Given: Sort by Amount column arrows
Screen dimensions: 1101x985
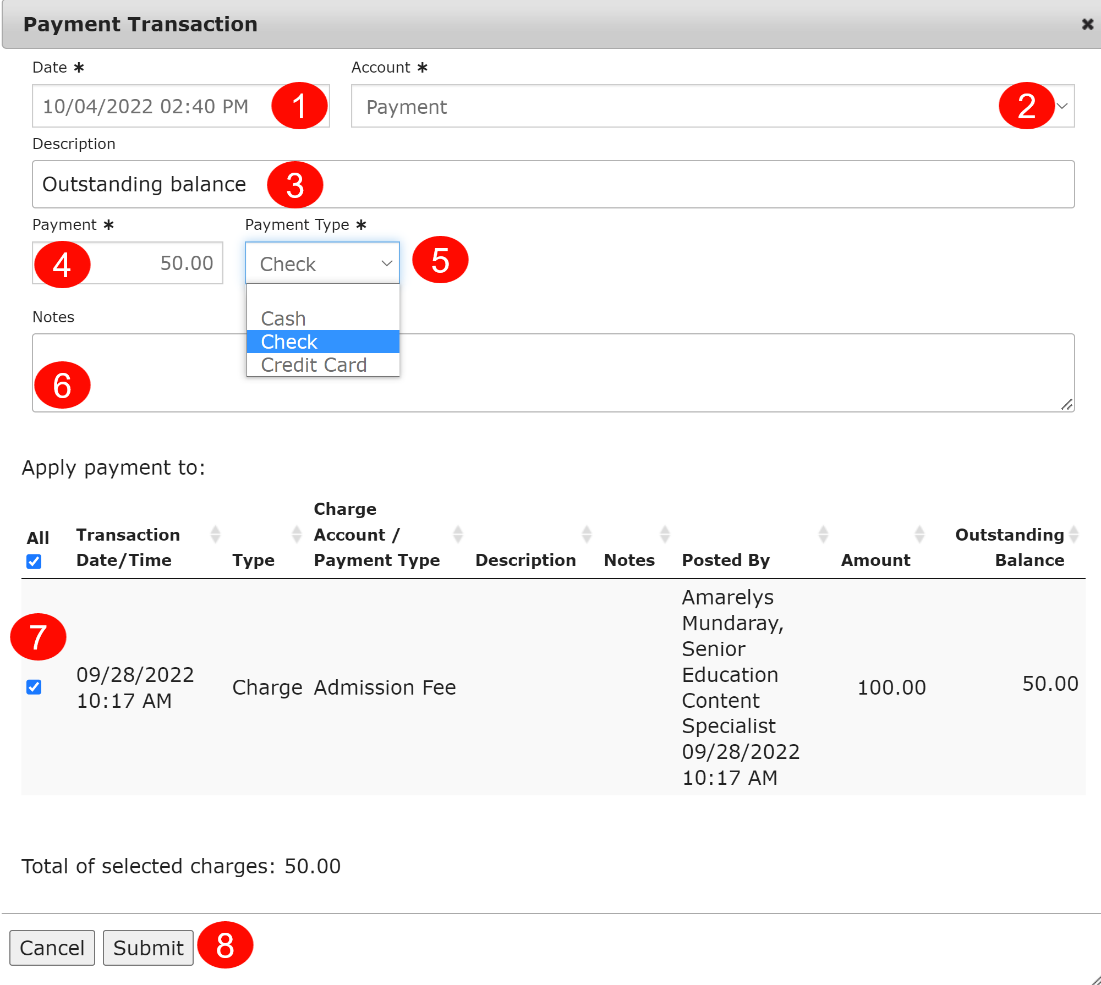Looking at the screenshot, I should click(x=919, y=535).
